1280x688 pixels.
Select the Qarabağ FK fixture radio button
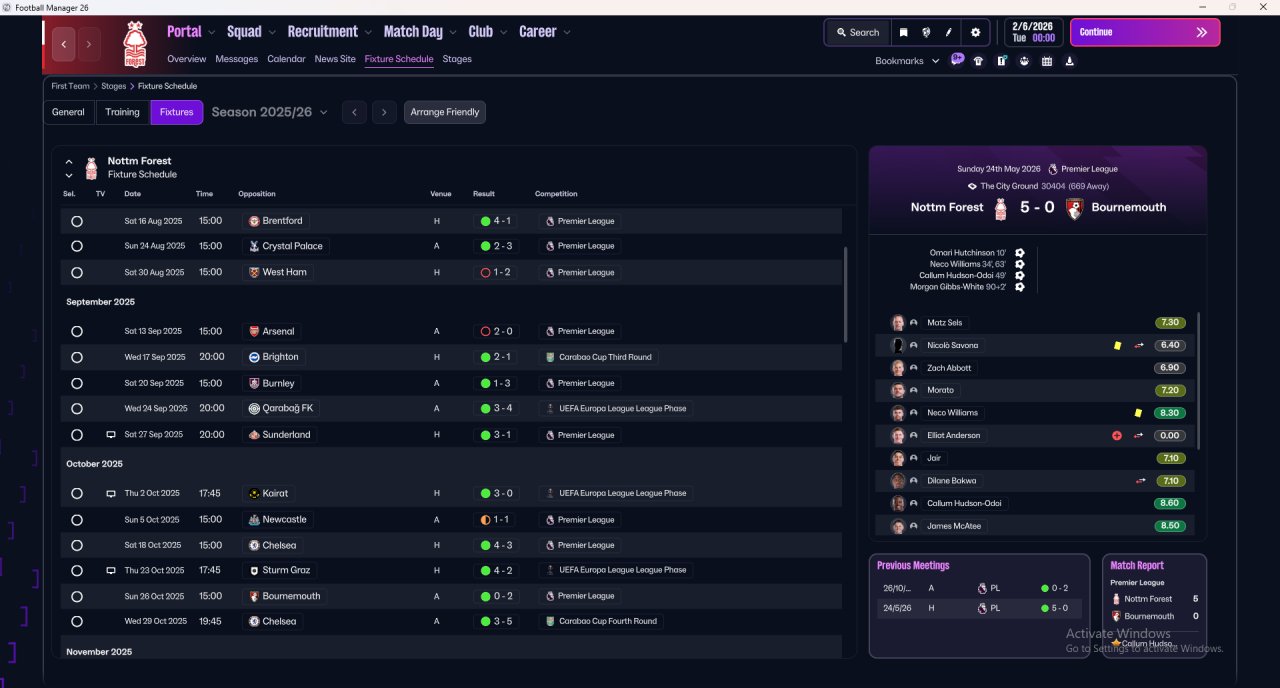click(x=77, y=408)
